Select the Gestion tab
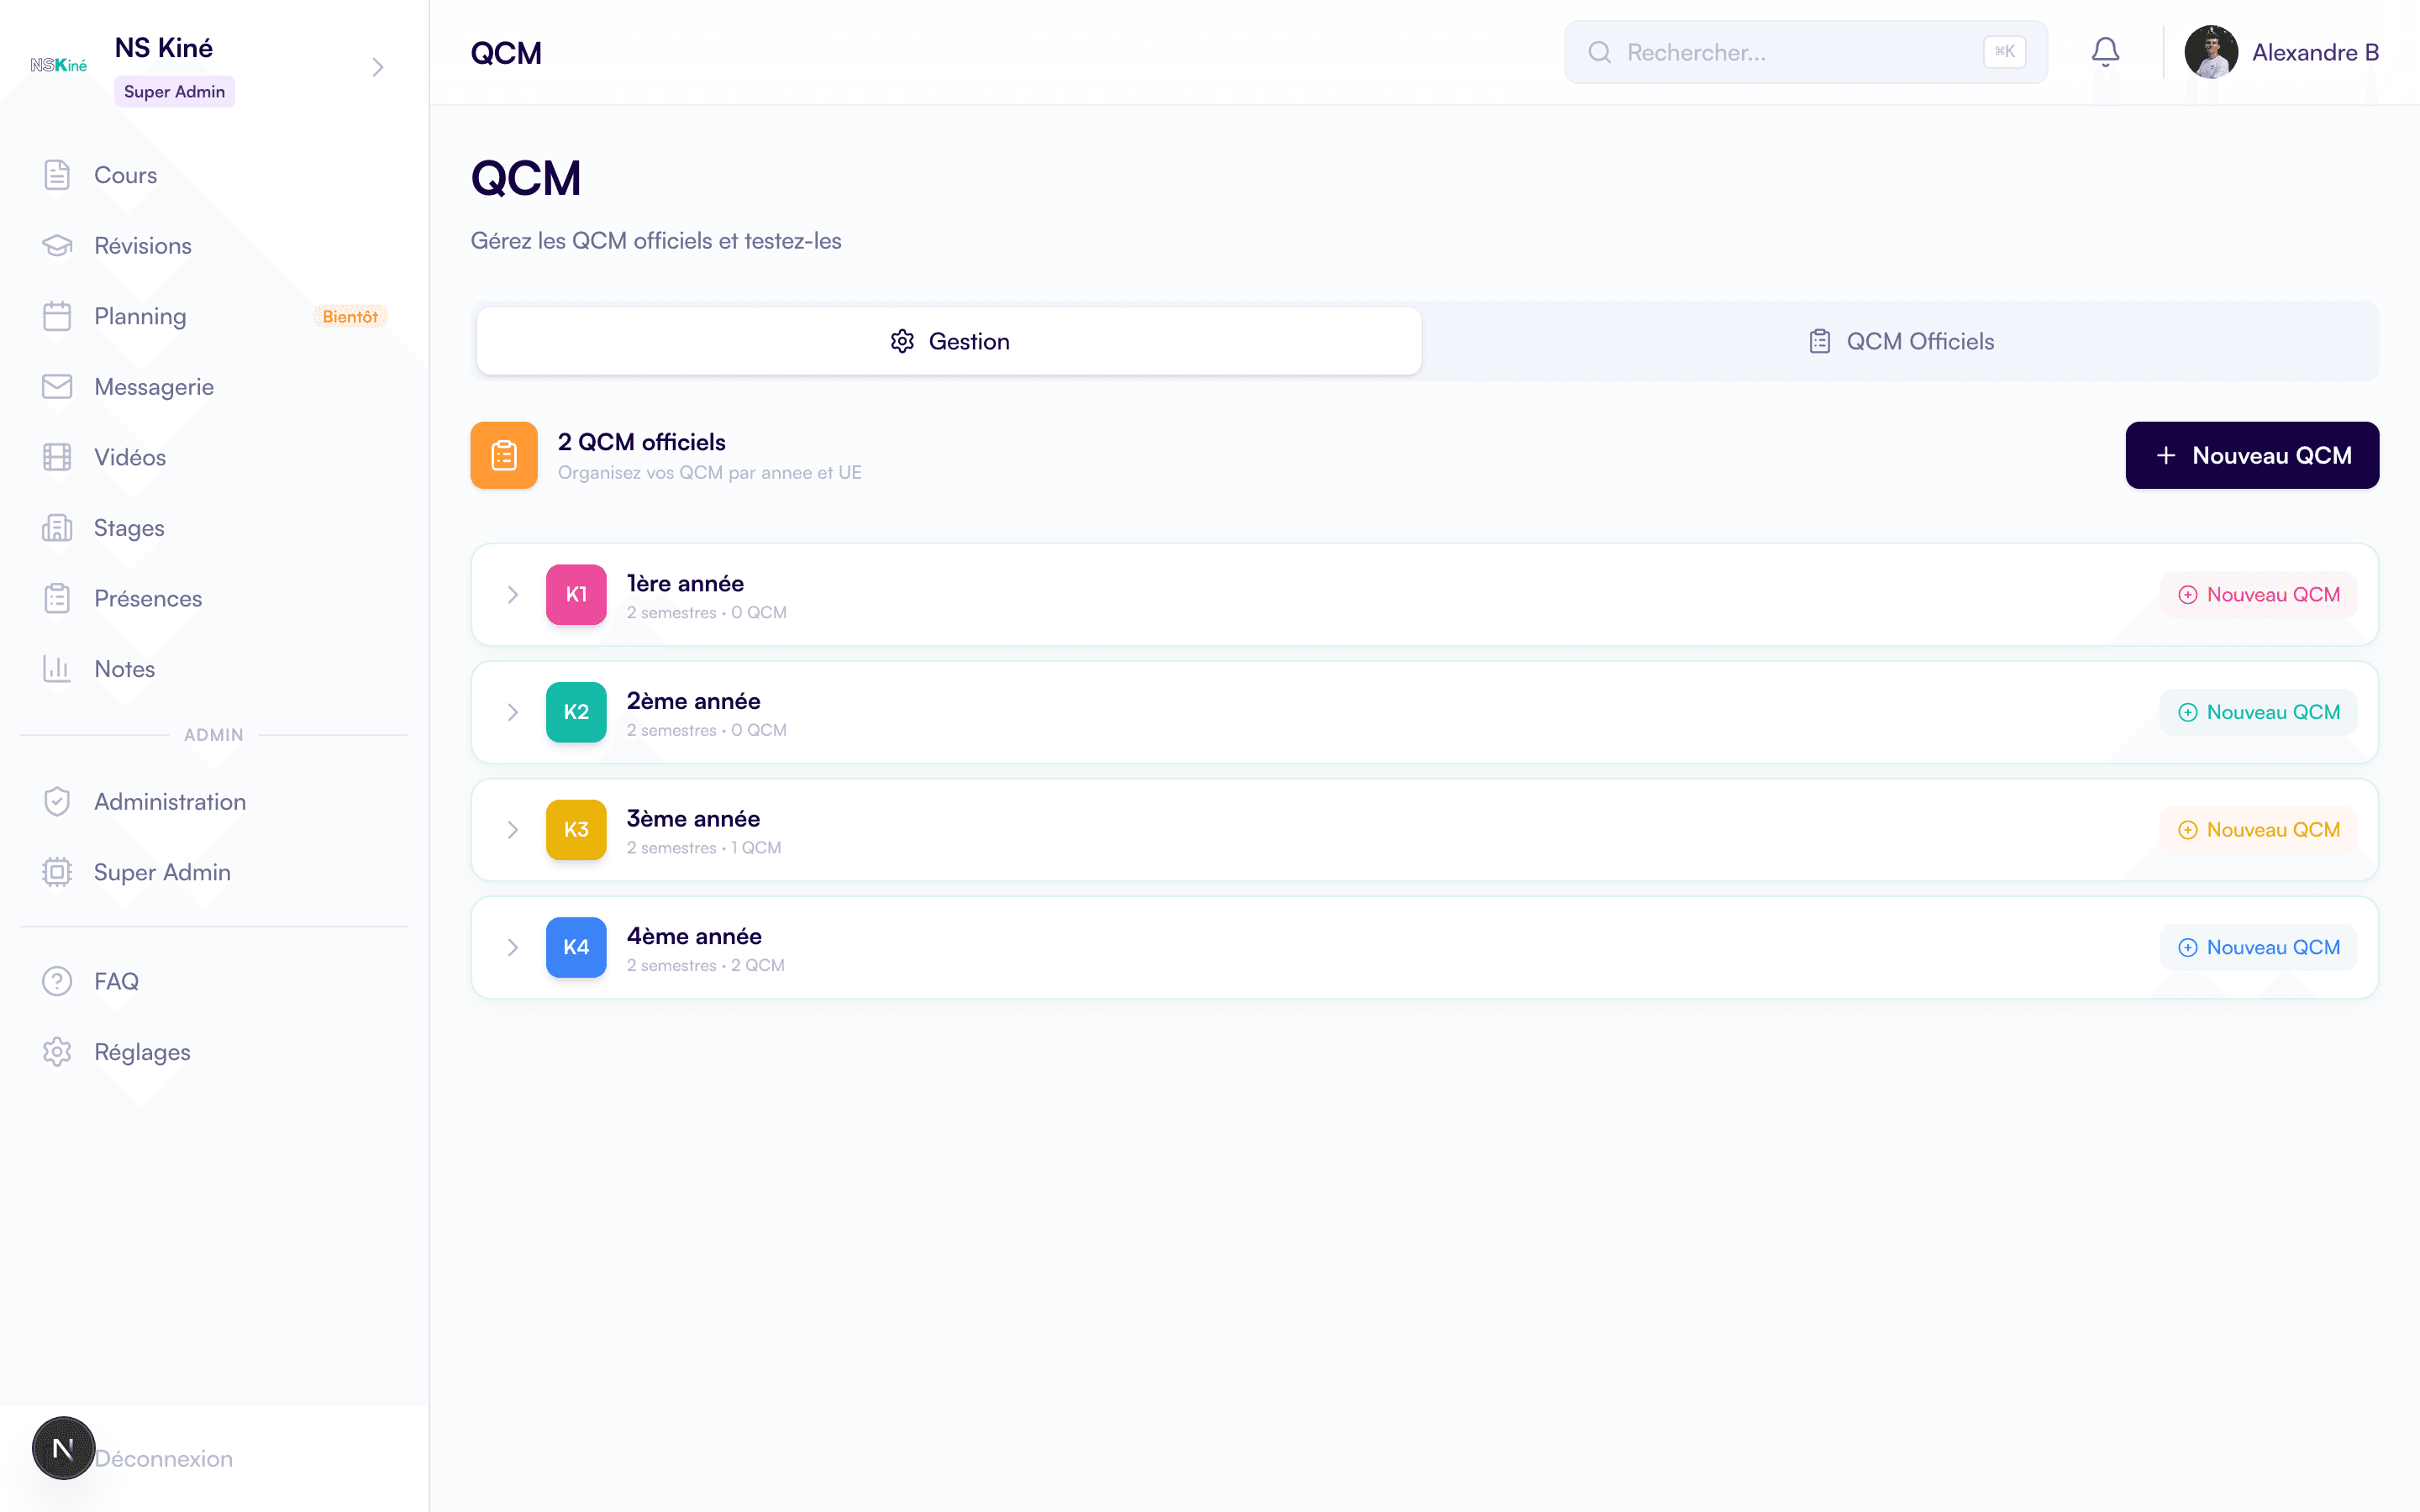 click(948, 340)
